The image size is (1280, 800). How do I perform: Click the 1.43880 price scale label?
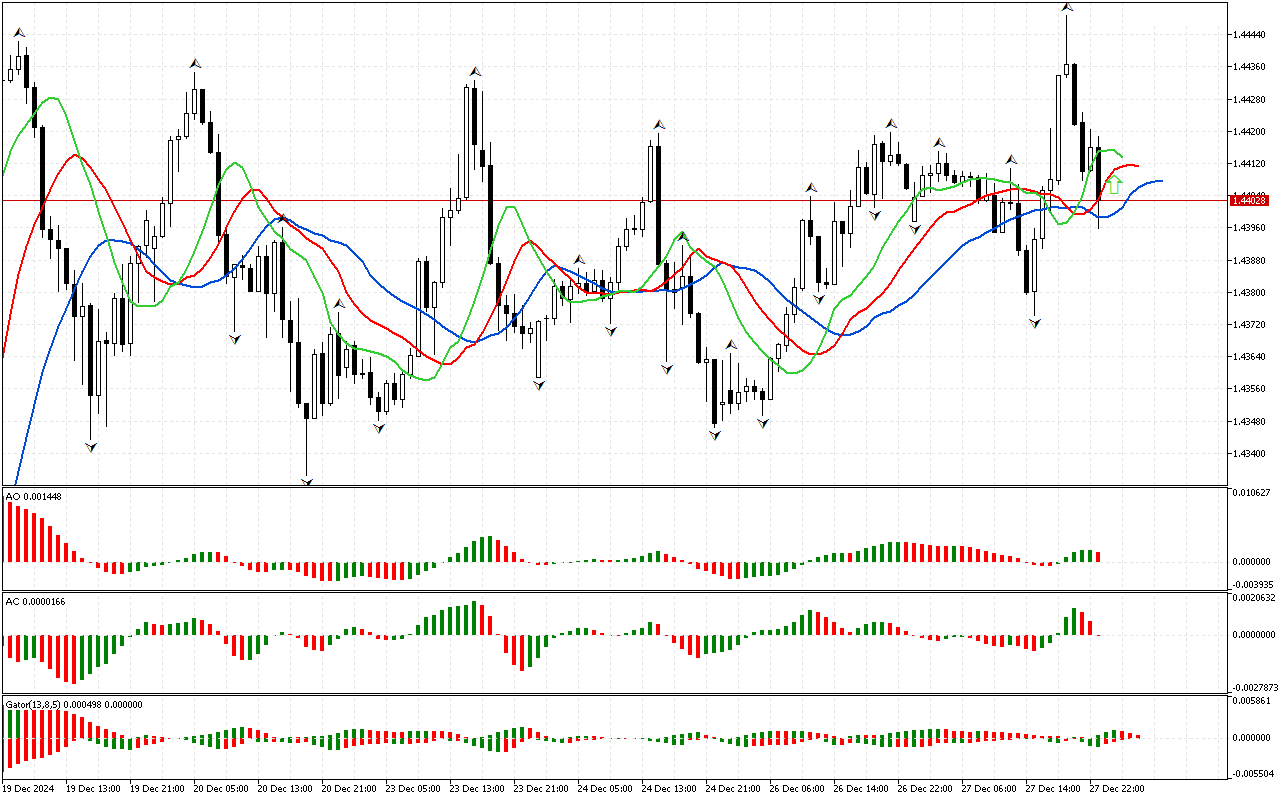click(1250, 260)
